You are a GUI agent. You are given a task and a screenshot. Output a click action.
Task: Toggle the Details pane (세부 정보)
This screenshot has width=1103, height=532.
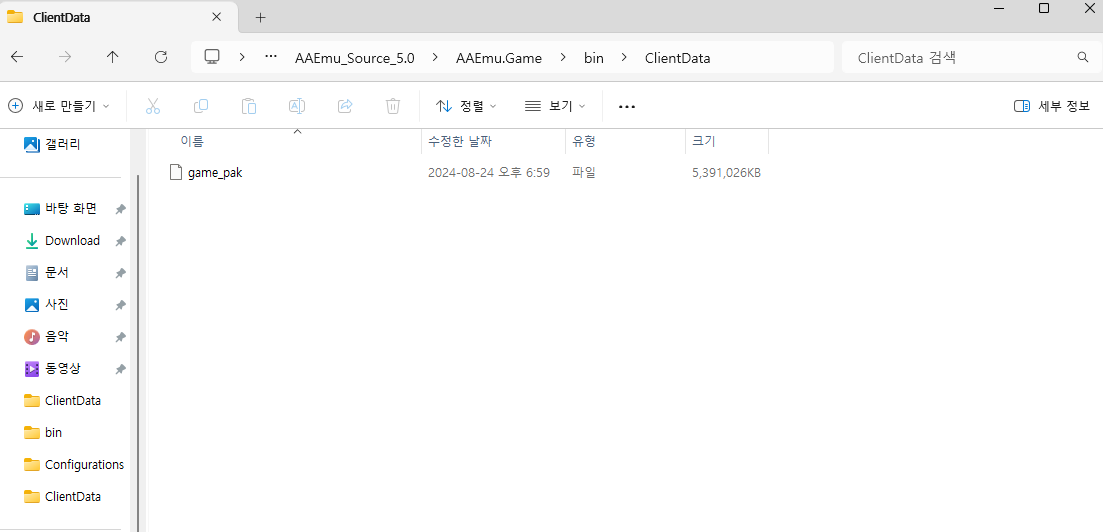click(1052, 106)
